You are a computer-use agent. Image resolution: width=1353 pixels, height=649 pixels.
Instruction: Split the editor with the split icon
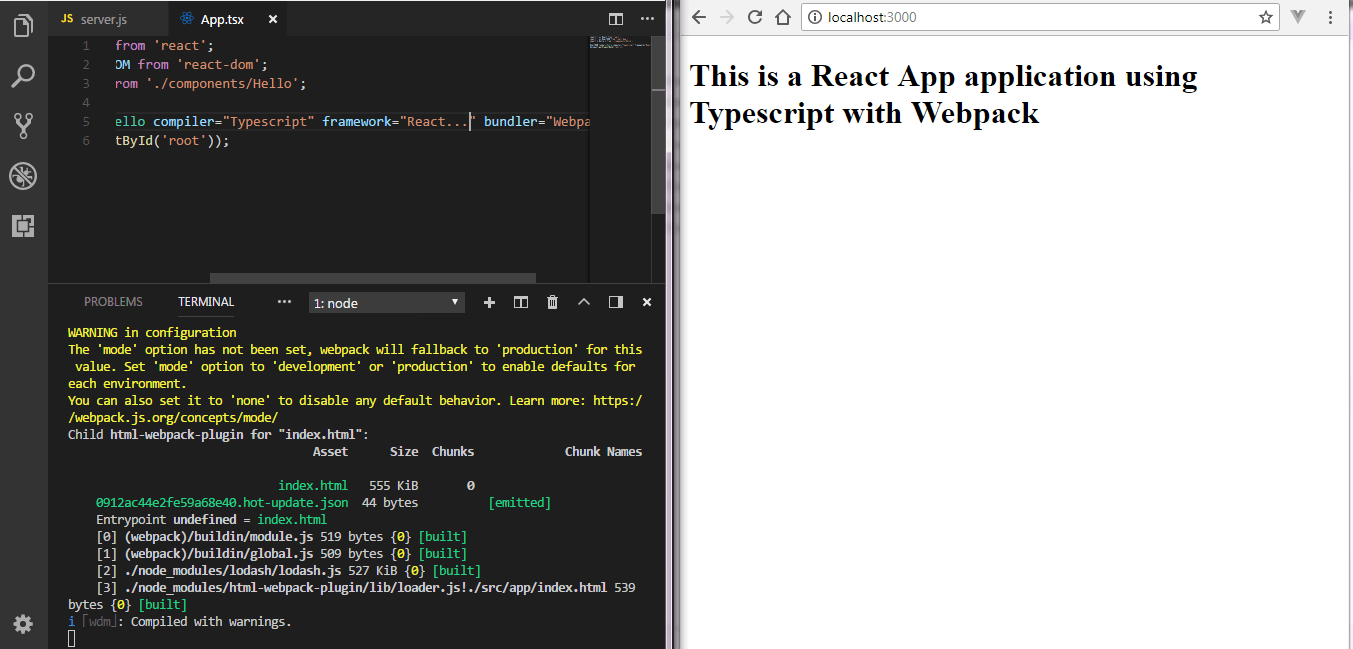coord(616,19)
